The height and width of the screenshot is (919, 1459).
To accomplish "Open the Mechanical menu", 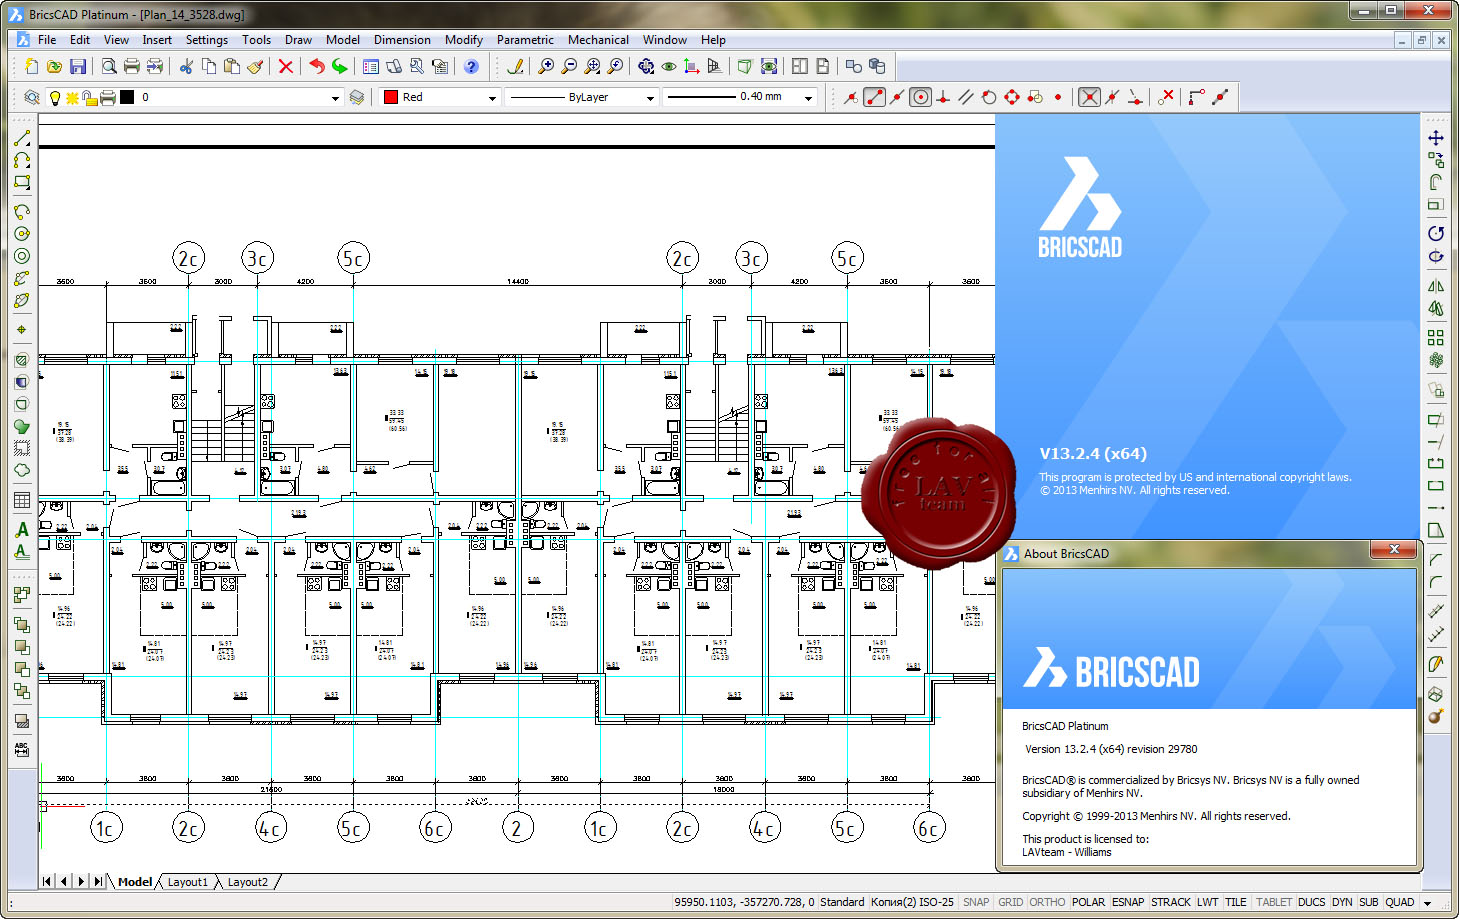I will (598, 40).
